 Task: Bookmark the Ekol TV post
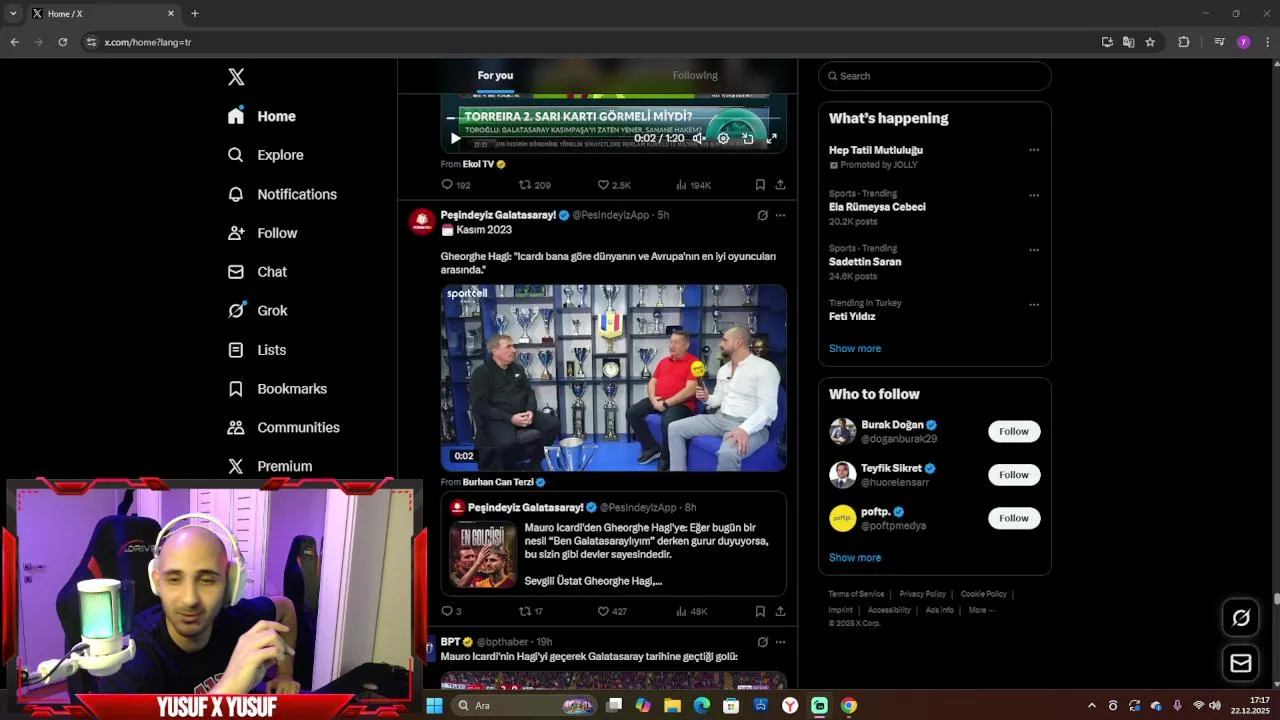pos(760,185)
